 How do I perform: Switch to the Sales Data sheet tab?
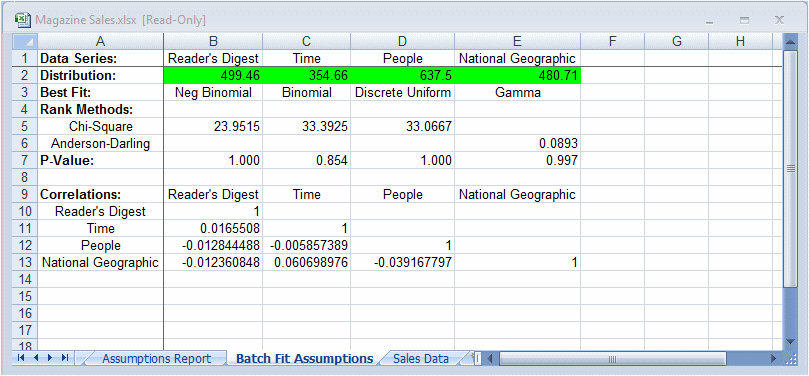(420, 358)
